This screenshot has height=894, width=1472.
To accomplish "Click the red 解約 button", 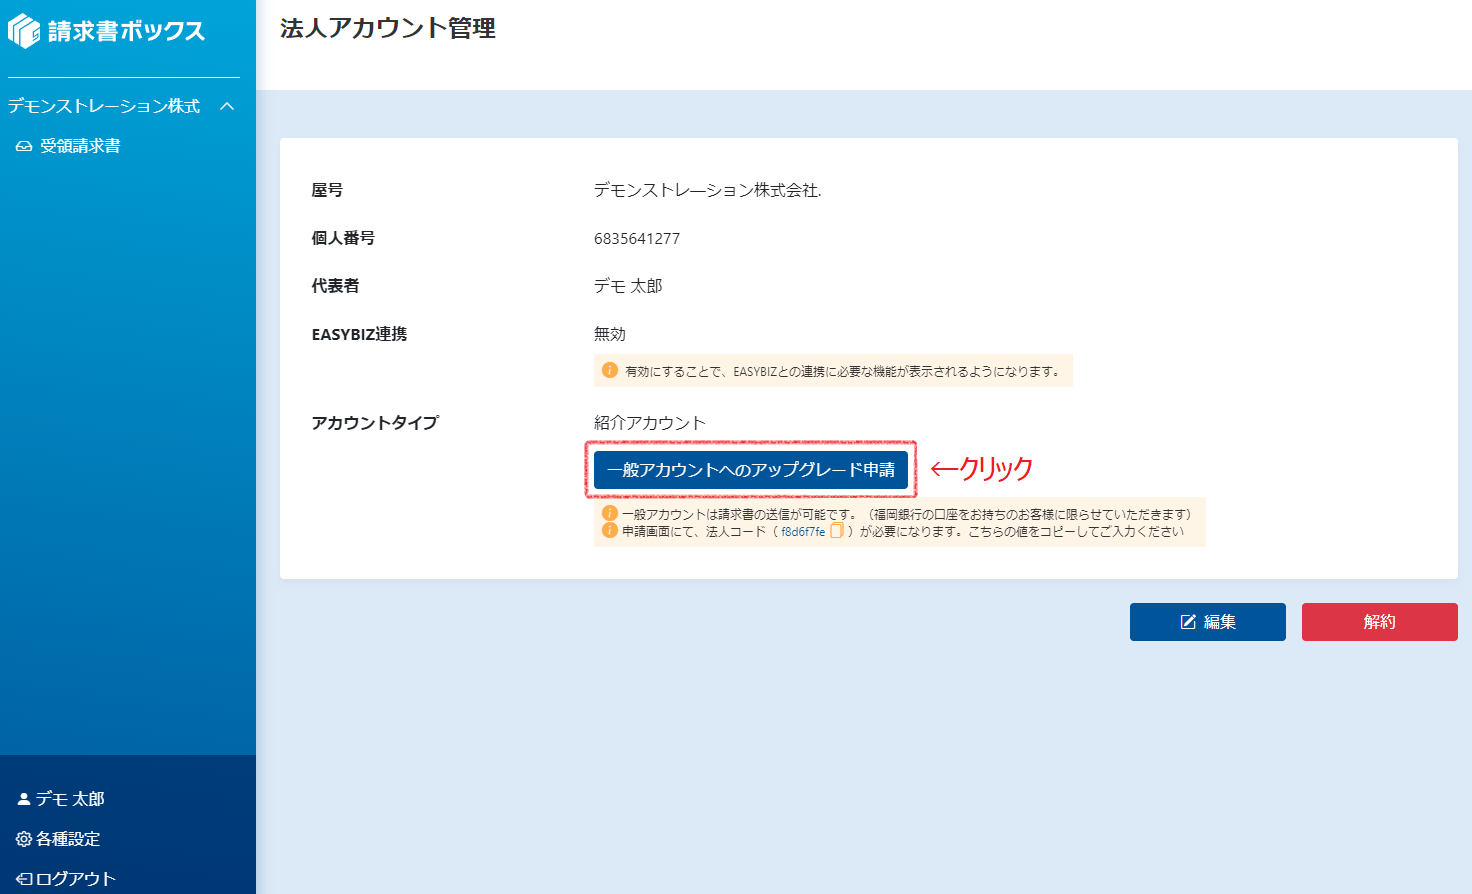I will point(1379,622).
